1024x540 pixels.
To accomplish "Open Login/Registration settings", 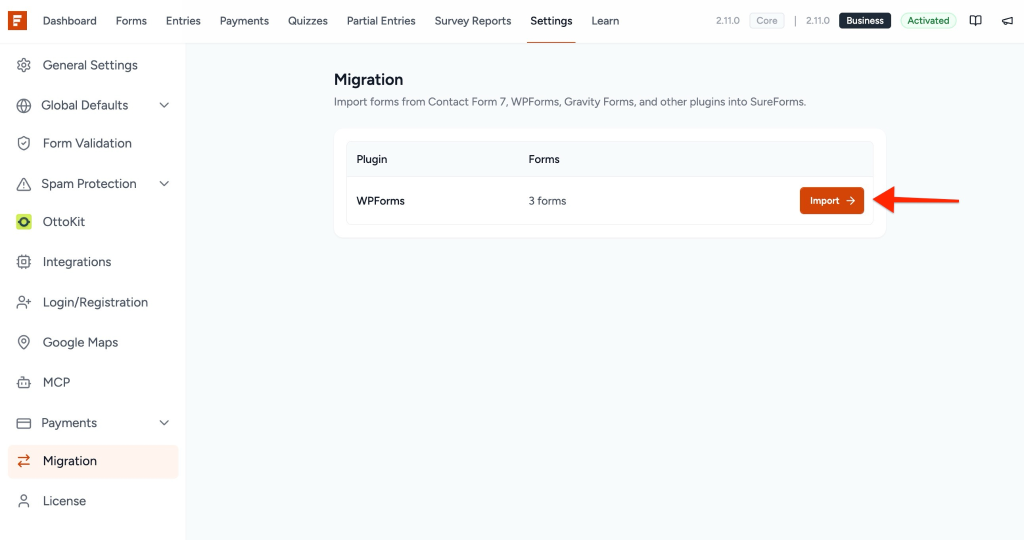I will coord(93,302).
